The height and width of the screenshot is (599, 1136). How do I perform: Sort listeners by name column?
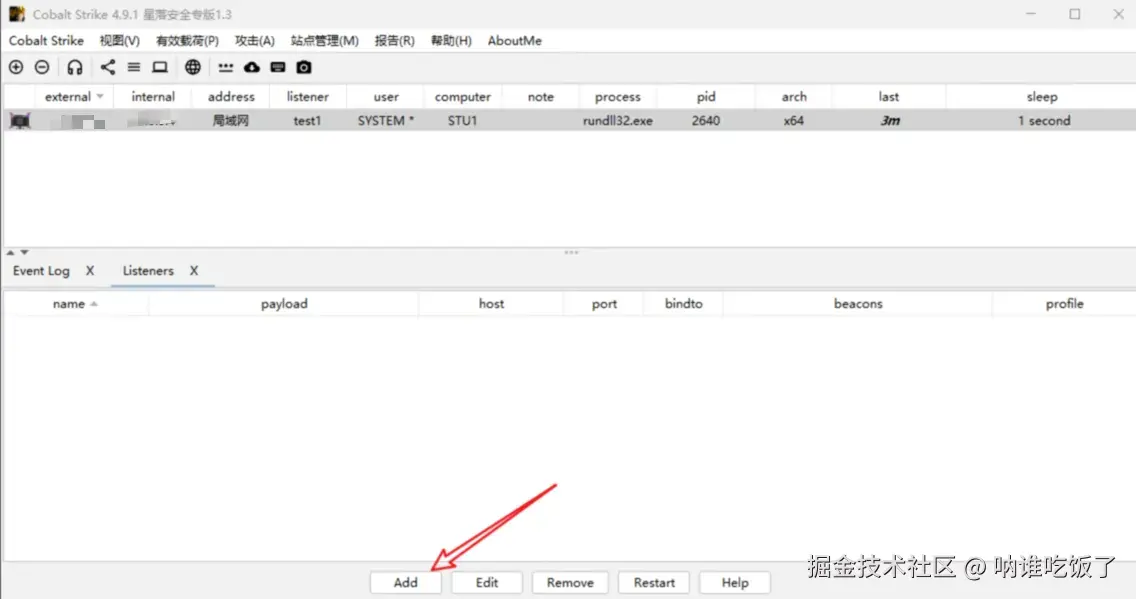click(75, 304)
